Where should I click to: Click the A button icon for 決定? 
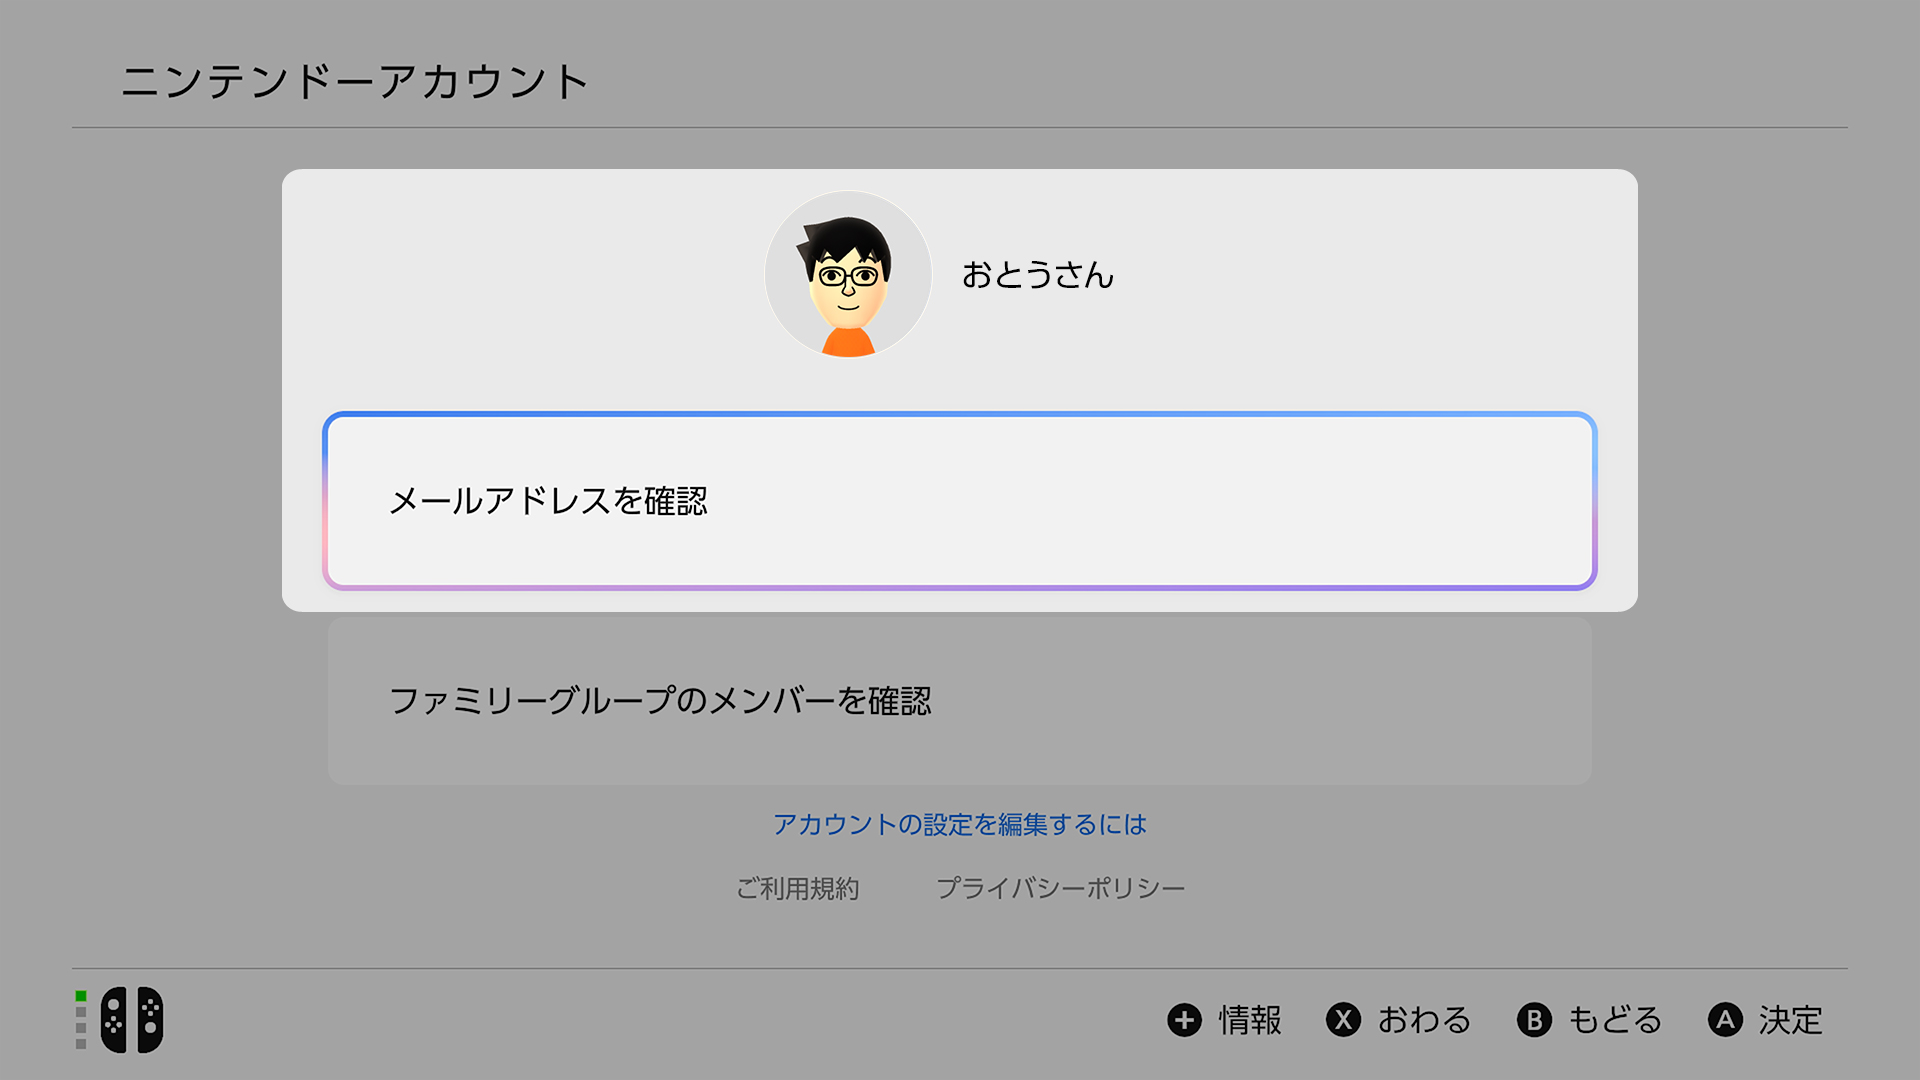[1726, 1020]
